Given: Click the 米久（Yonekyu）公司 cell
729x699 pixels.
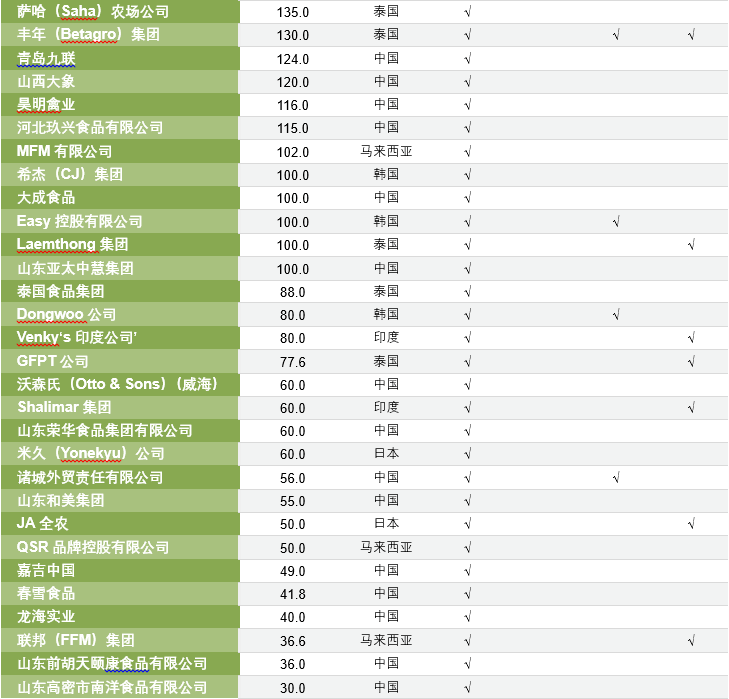Looking at the screenshot, I should (x=120, y=454).
